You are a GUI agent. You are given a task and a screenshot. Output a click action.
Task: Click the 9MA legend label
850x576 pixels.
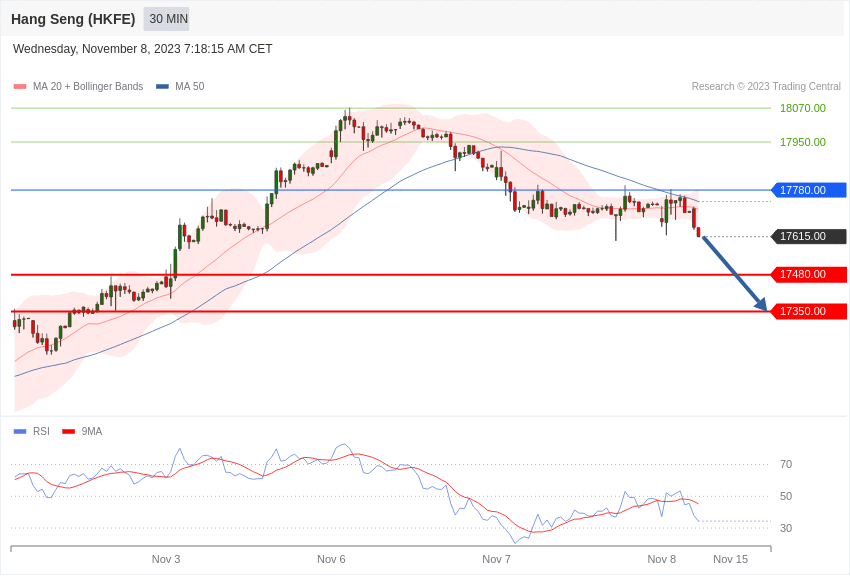click(92, 431)
